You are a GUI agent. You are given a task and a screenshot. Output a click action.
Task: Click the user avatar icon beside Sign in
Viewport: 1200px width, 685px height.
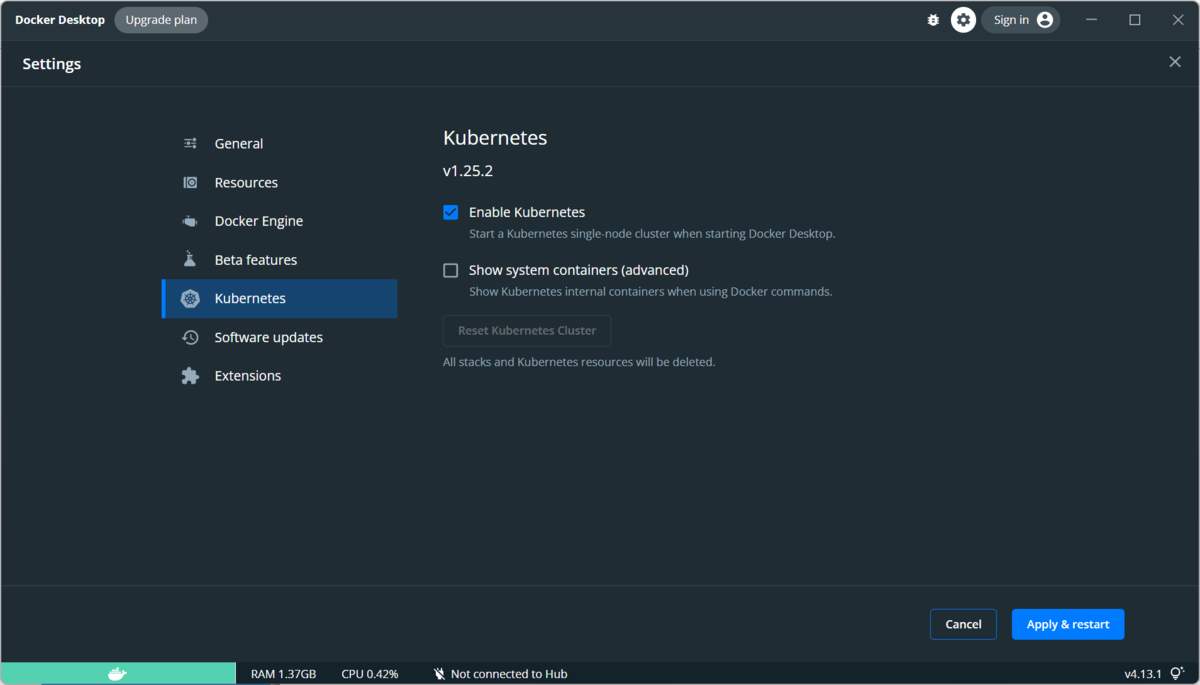1045,20
